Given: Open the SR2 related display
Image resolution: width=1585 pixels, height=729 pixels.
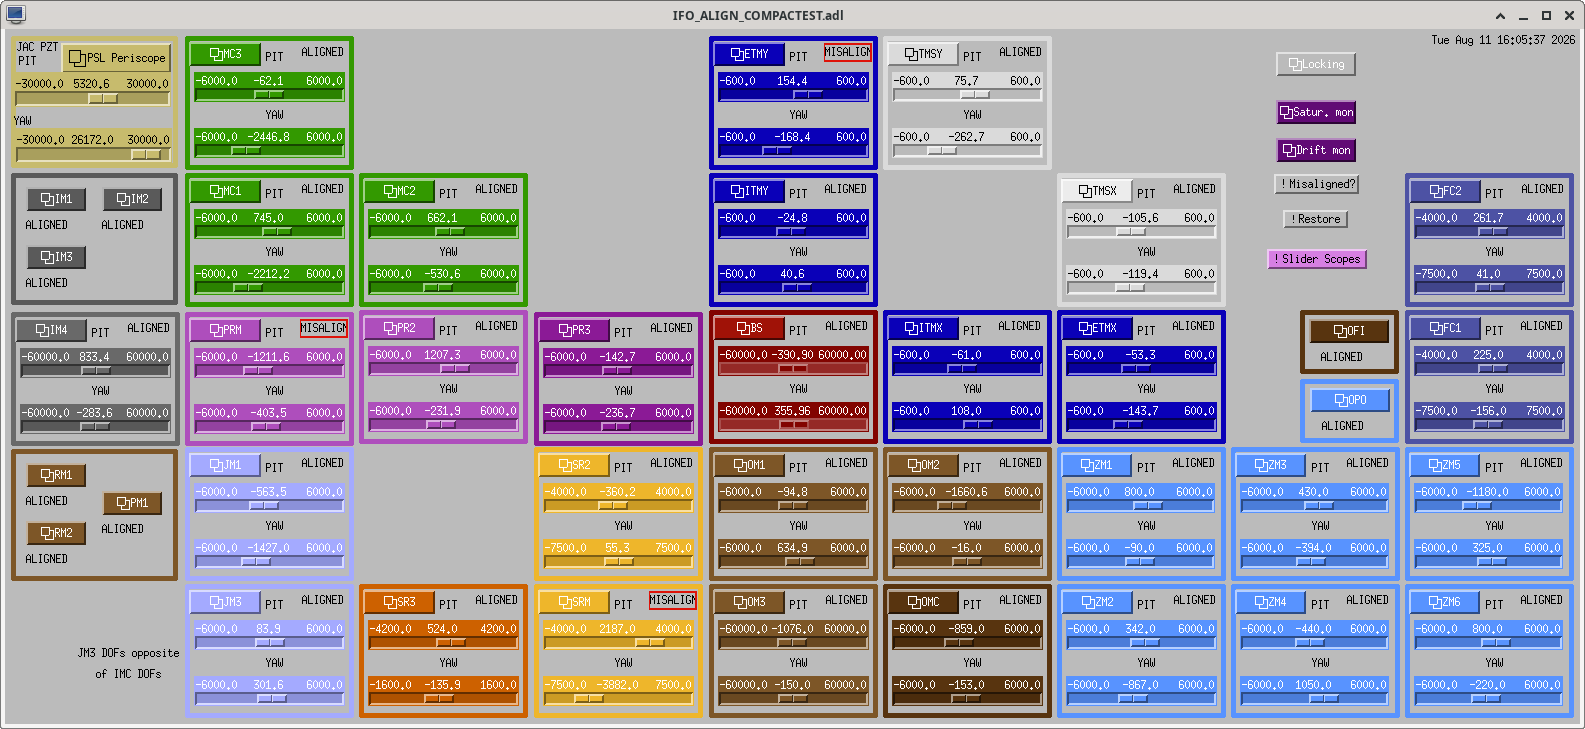Looking at the screenshot, I should [x=574, y=465].
